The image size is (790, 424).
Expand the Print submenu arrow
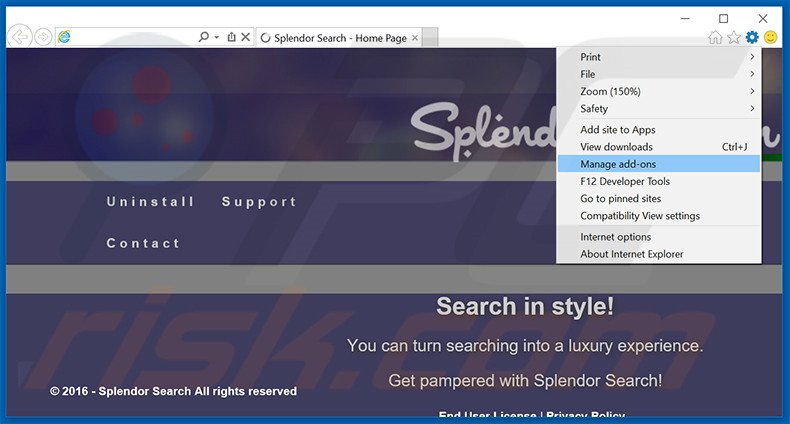pos(752,57)
